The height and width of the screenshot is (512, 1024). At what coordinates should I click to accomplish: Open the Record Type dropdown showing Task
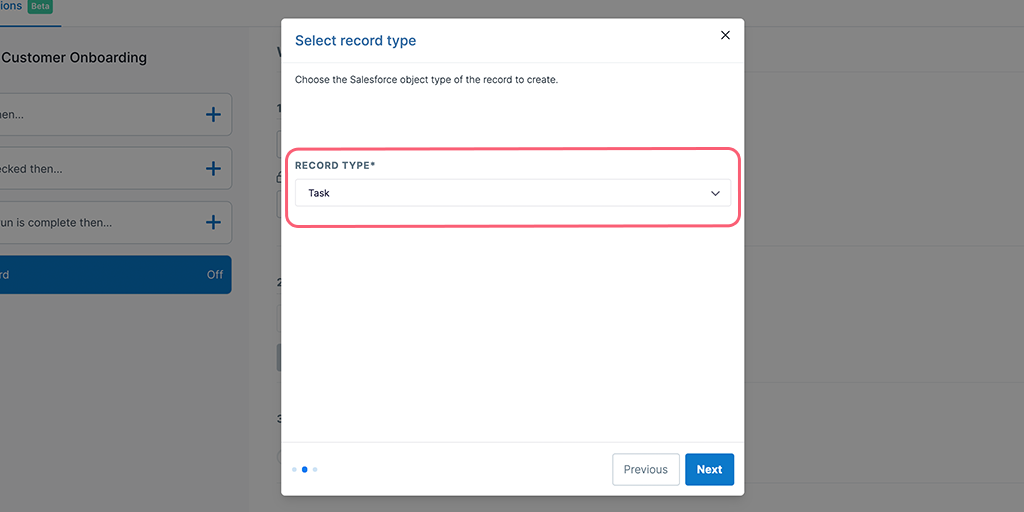[x=513, y=193]
